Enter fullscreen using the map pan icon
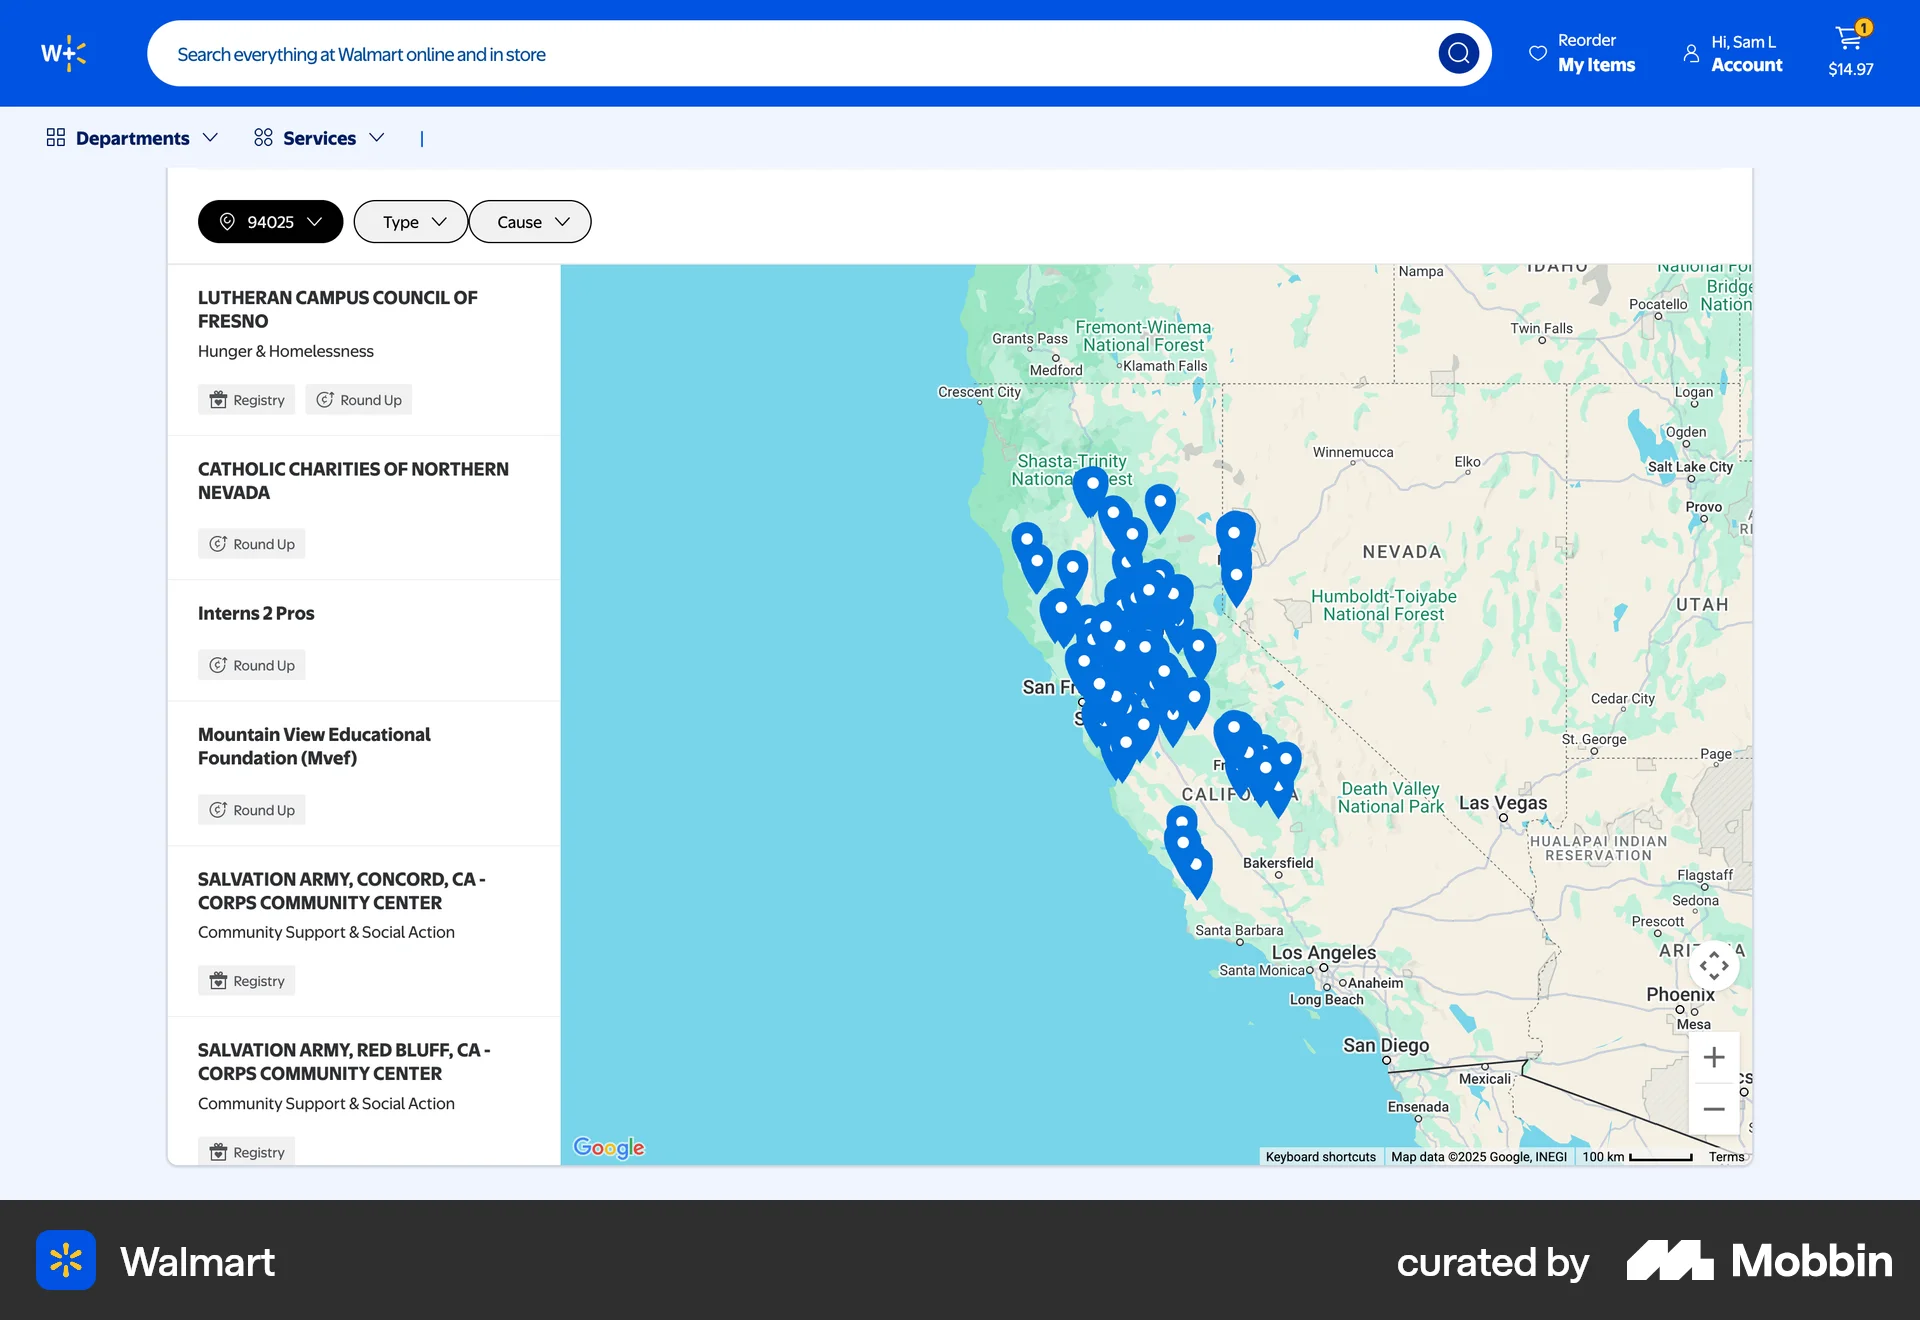This screenshot has width=1920, height=1320. pyautogui.click(x=1714, y=965)
